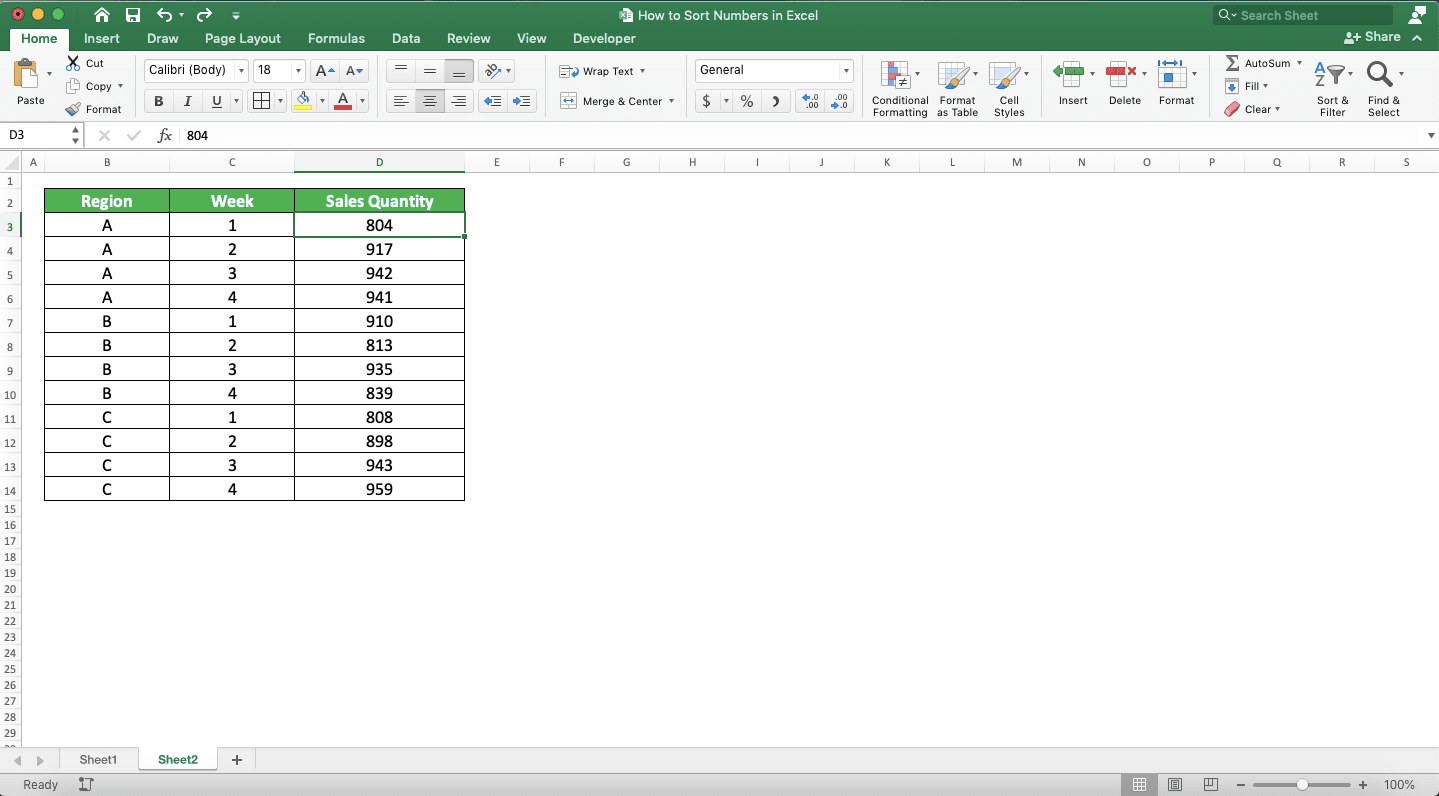The height and width of the screenshot is (796, 1439).
Task: Click the Format painter brush
Action: [x=73, y=109]
